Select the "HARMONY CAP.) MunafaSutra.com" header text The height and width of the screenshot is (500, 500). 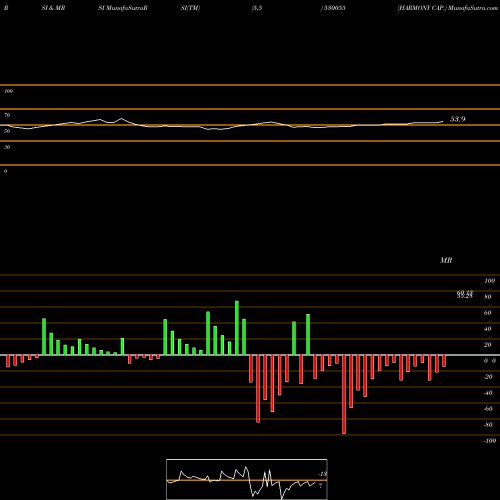click(x=447, y=8)
